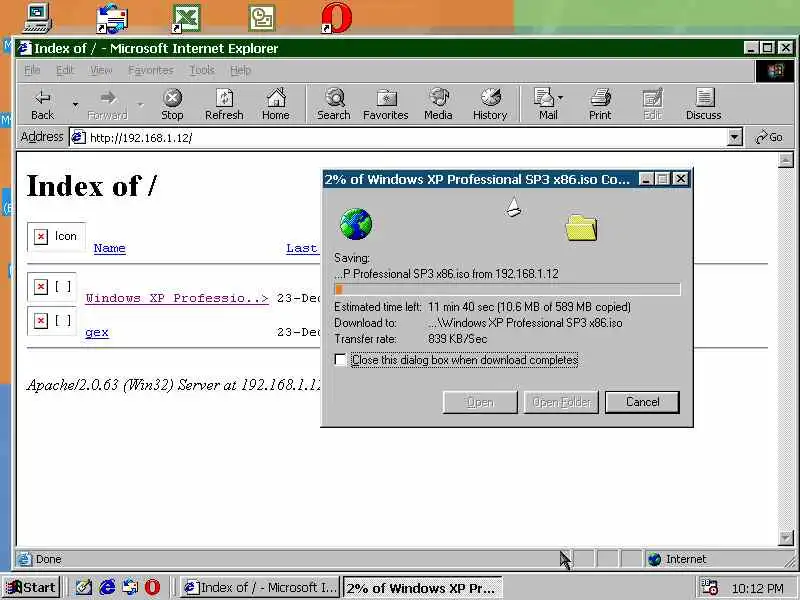Screen dimensions: 800x600
Task: Open the Edit menu
Action: [x=65, y=70]
